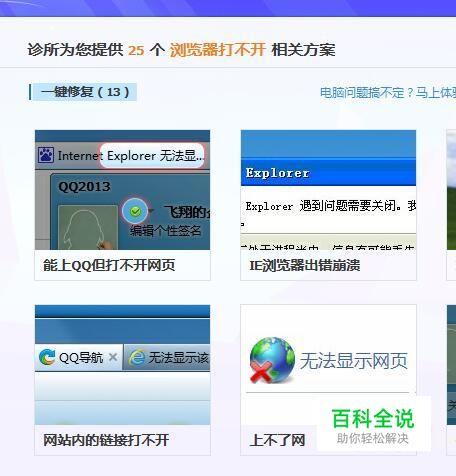Viewport: 456px width, 476px height.
Task: Select the 一键修复 (13) tab
Action: (83, 92)
